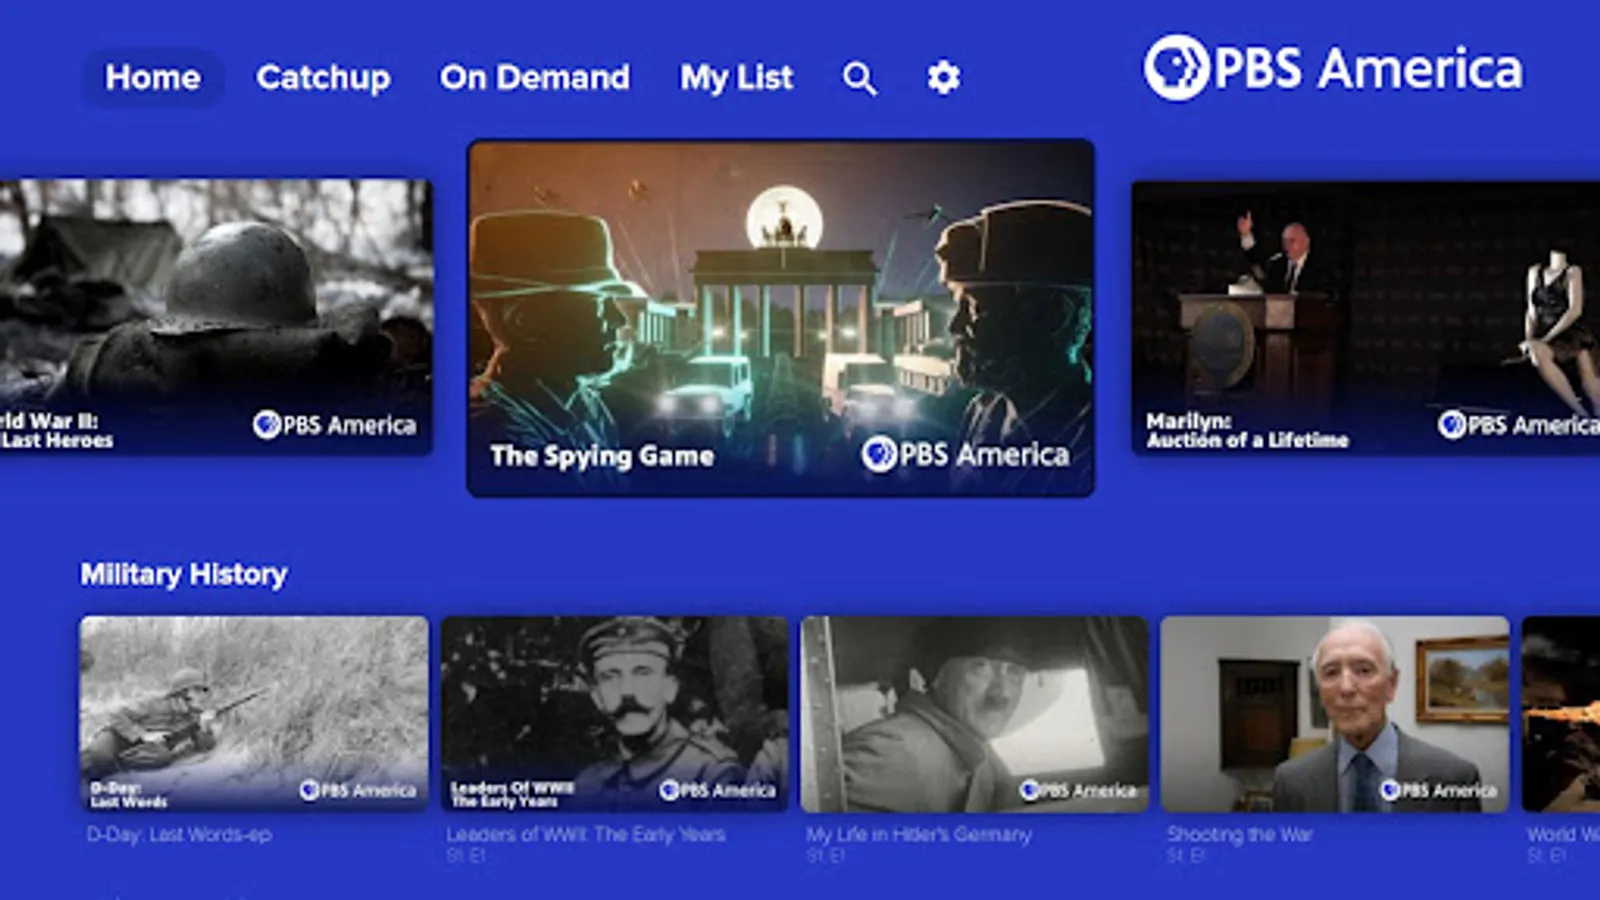This screenshot has height=900, width=1600.
Task: Open the search icon in navigation
Action: pos(859,78)
